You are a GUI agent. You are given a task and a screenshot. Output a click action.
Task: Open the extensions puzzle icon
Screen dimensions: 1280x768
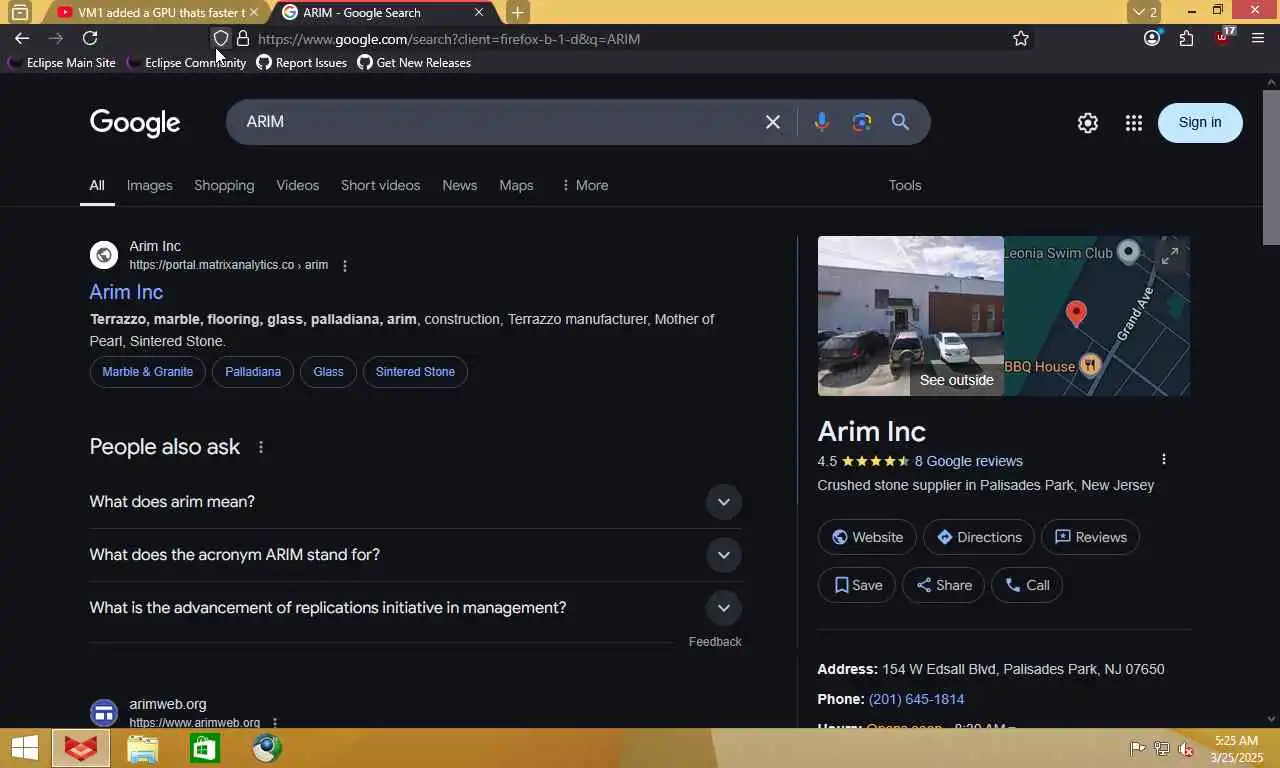[1186, 38]
